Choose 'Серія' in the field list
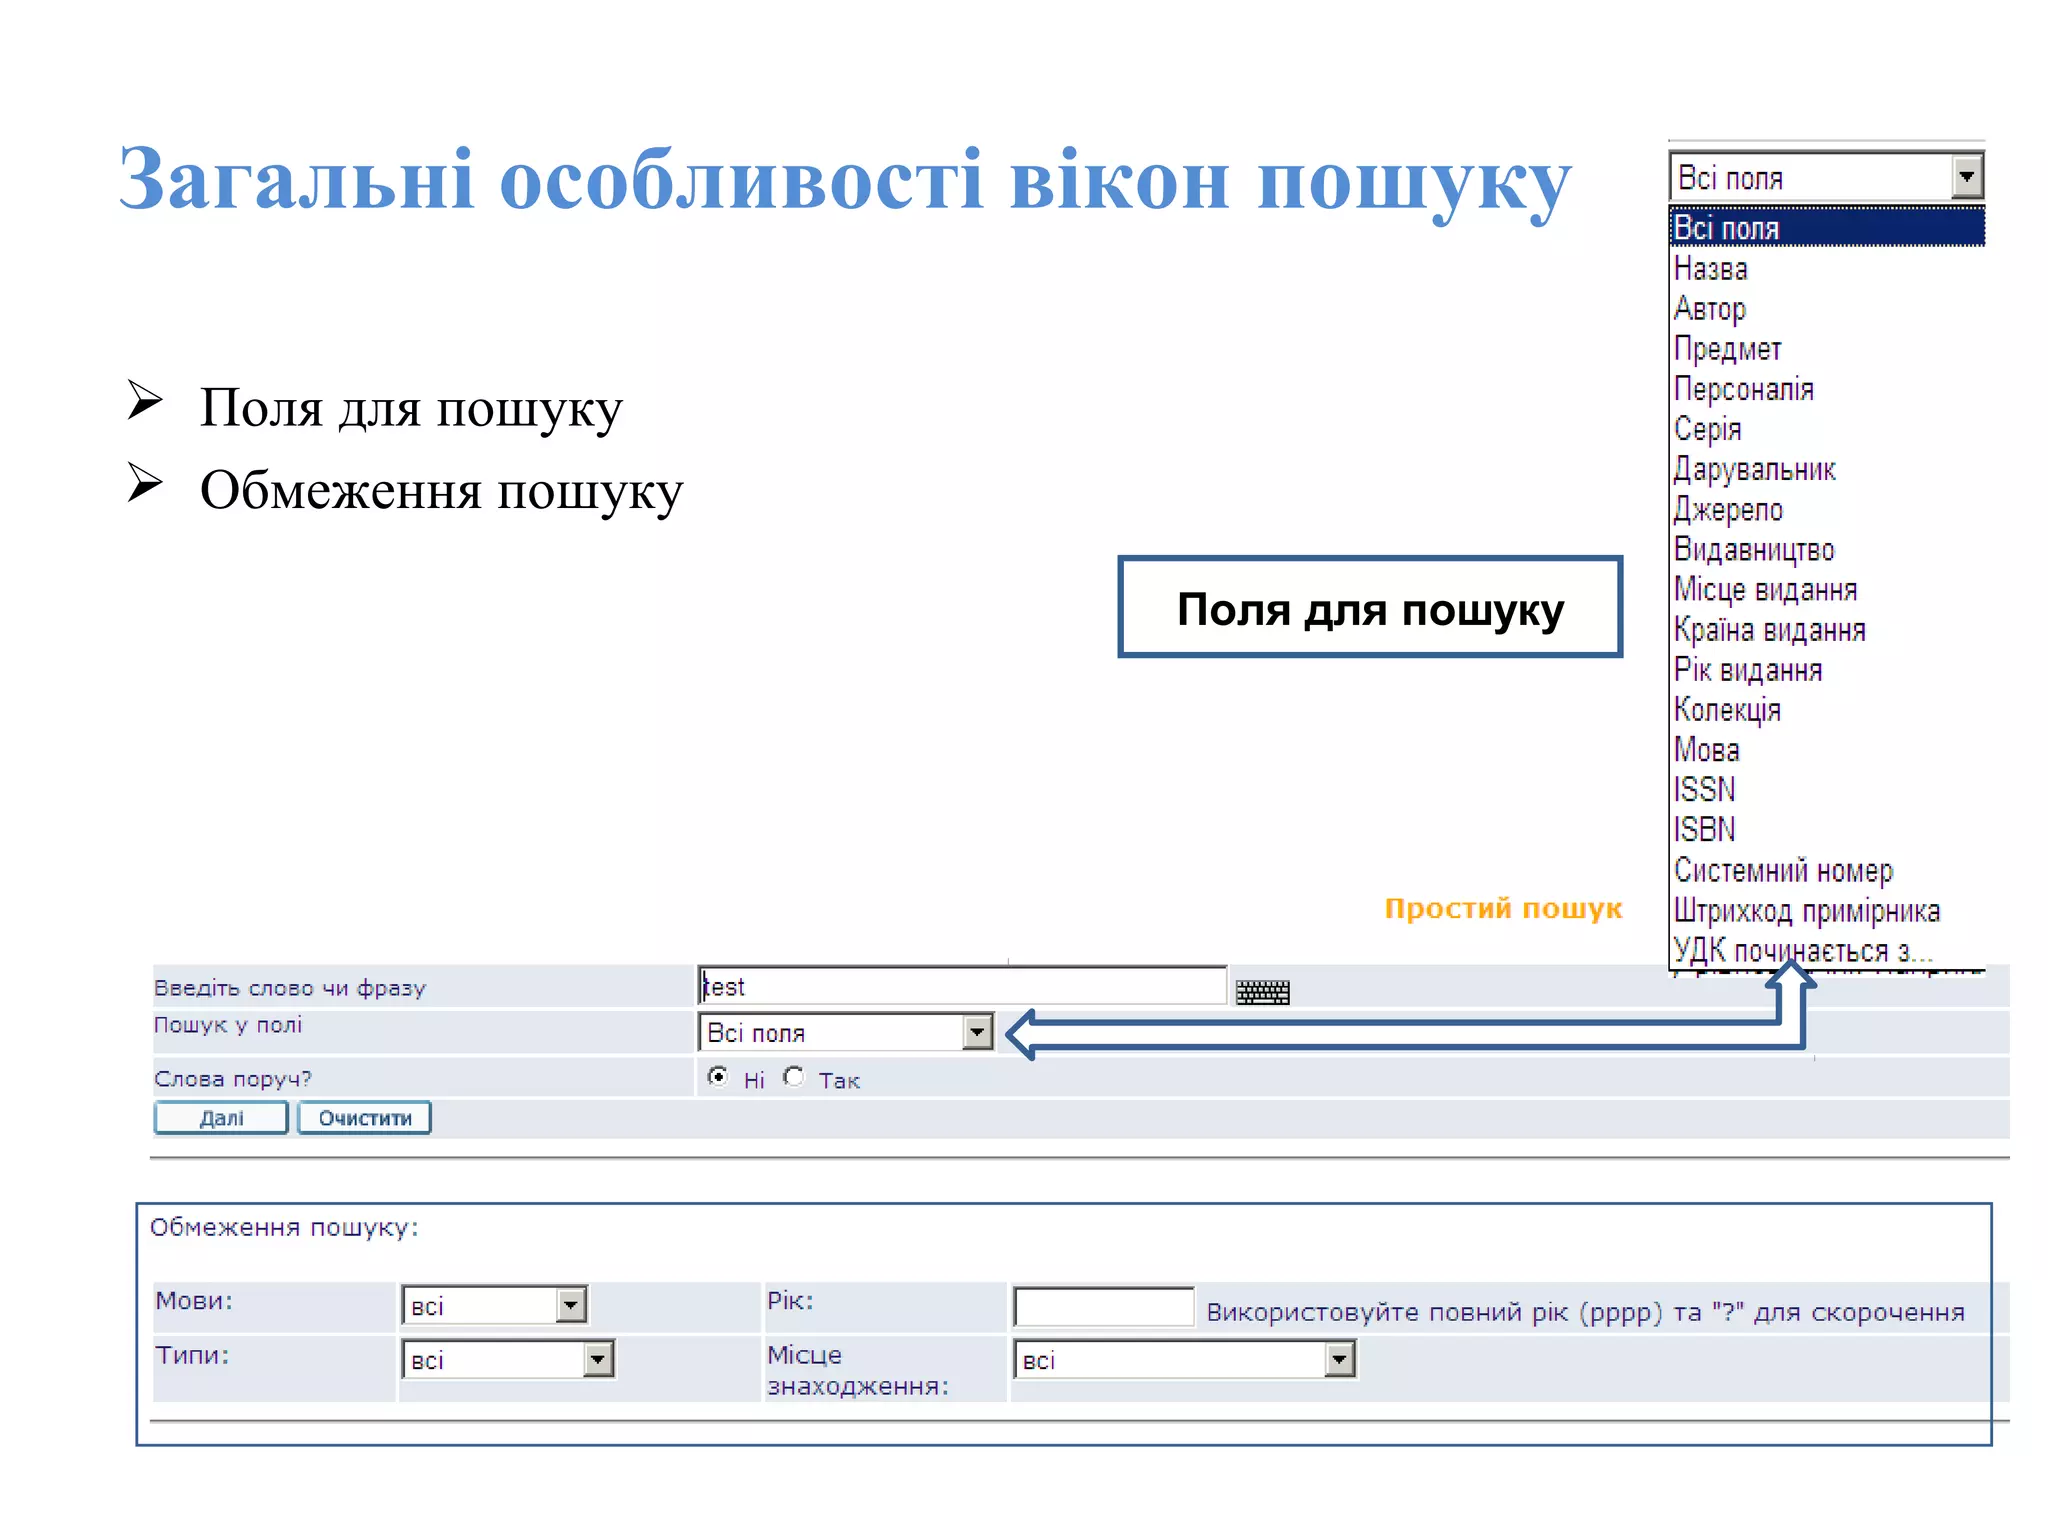Image resolution: width=2048 pixels, height=1536 pixels. point(1826,428)
